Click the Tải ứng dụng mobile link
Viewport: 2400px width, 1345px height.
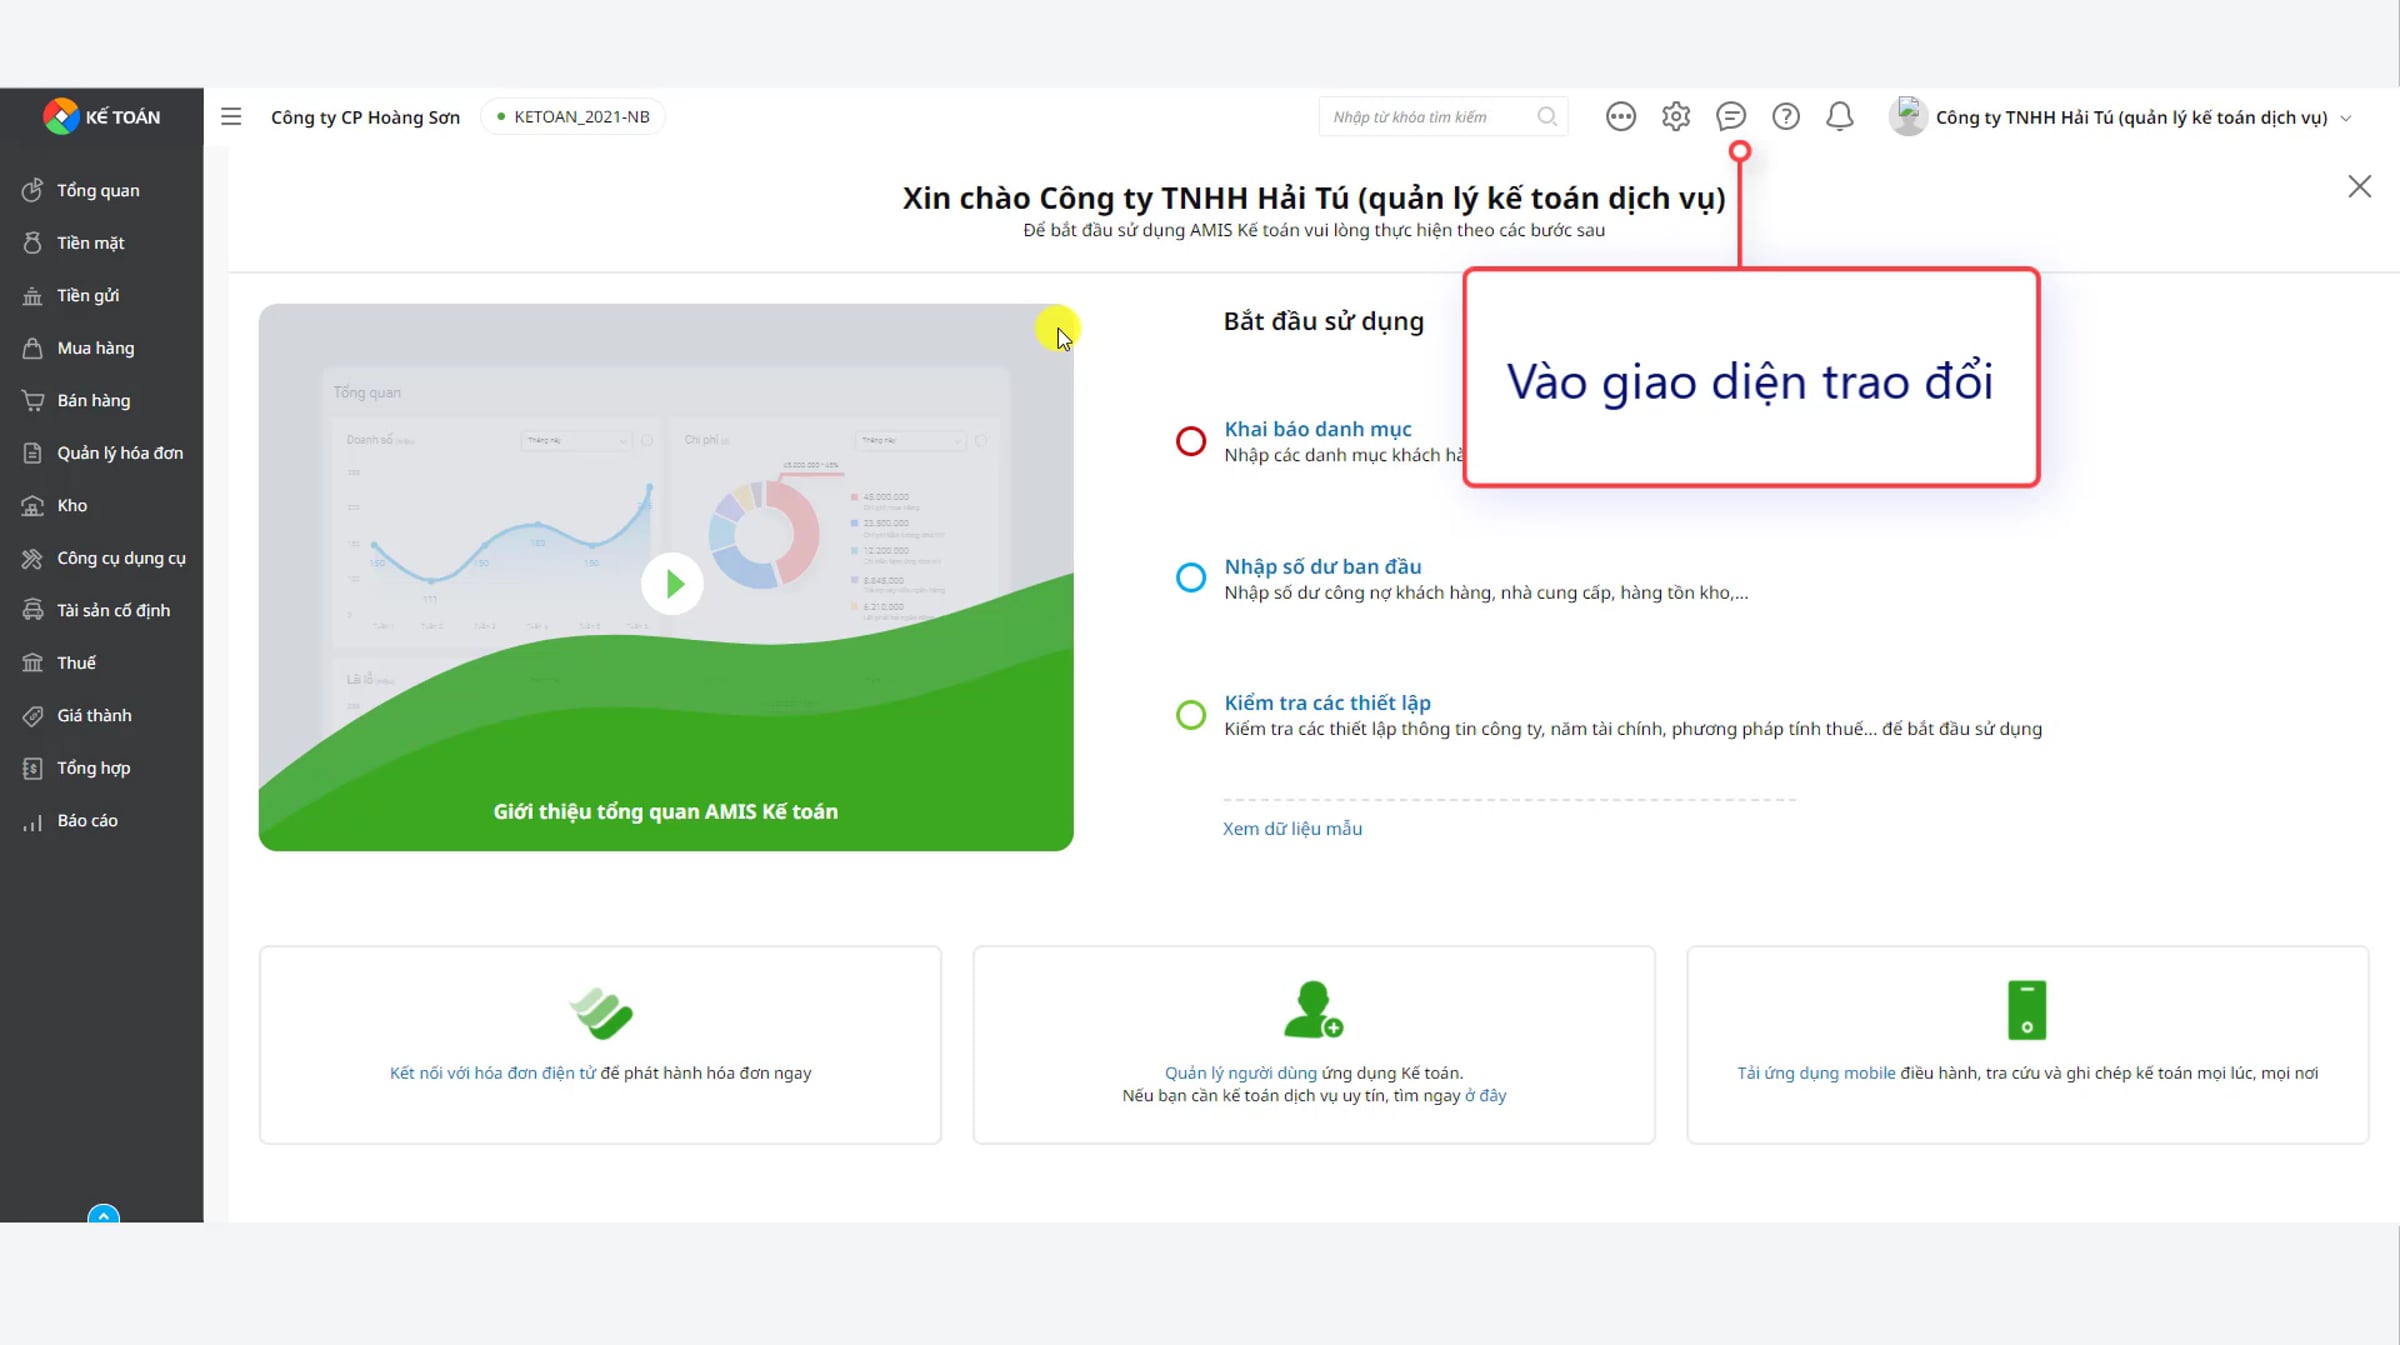point(1816,1073)
